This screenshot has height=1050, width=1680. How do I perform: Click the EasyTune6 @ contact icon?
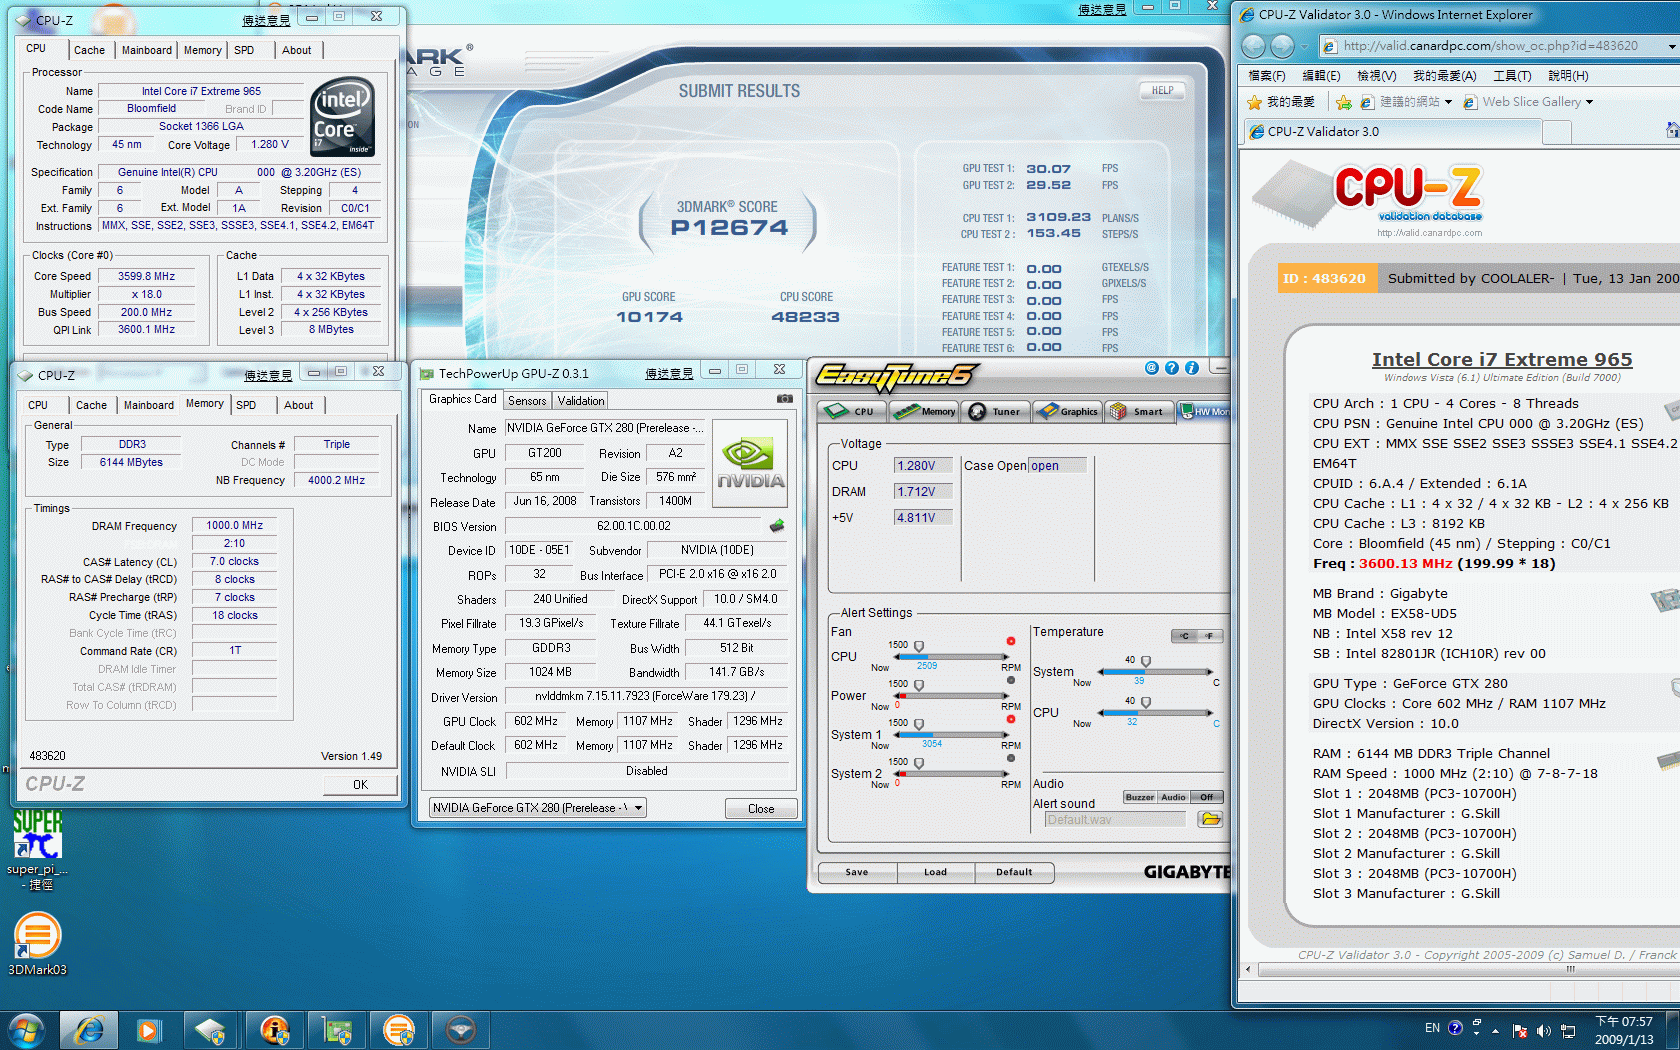pyautogui.click(x=1151, y=368)
